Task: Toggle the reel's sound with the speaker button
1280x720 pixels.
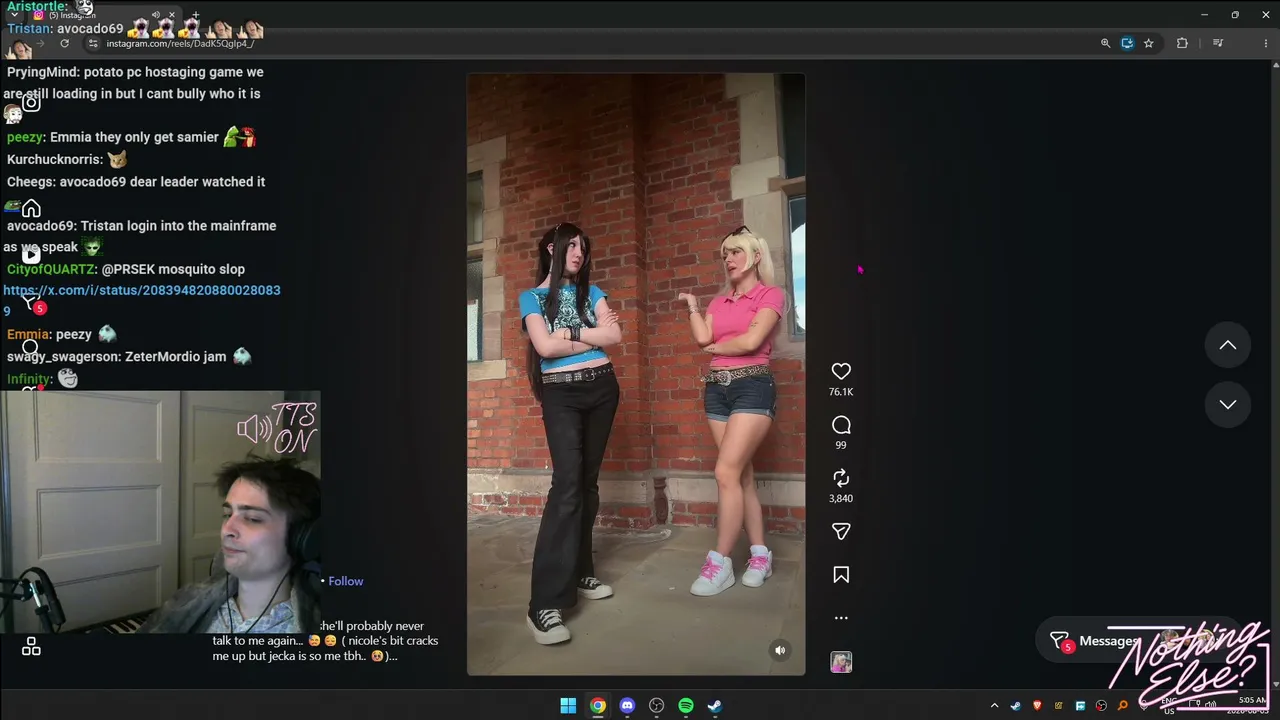Action: point(781,650)
